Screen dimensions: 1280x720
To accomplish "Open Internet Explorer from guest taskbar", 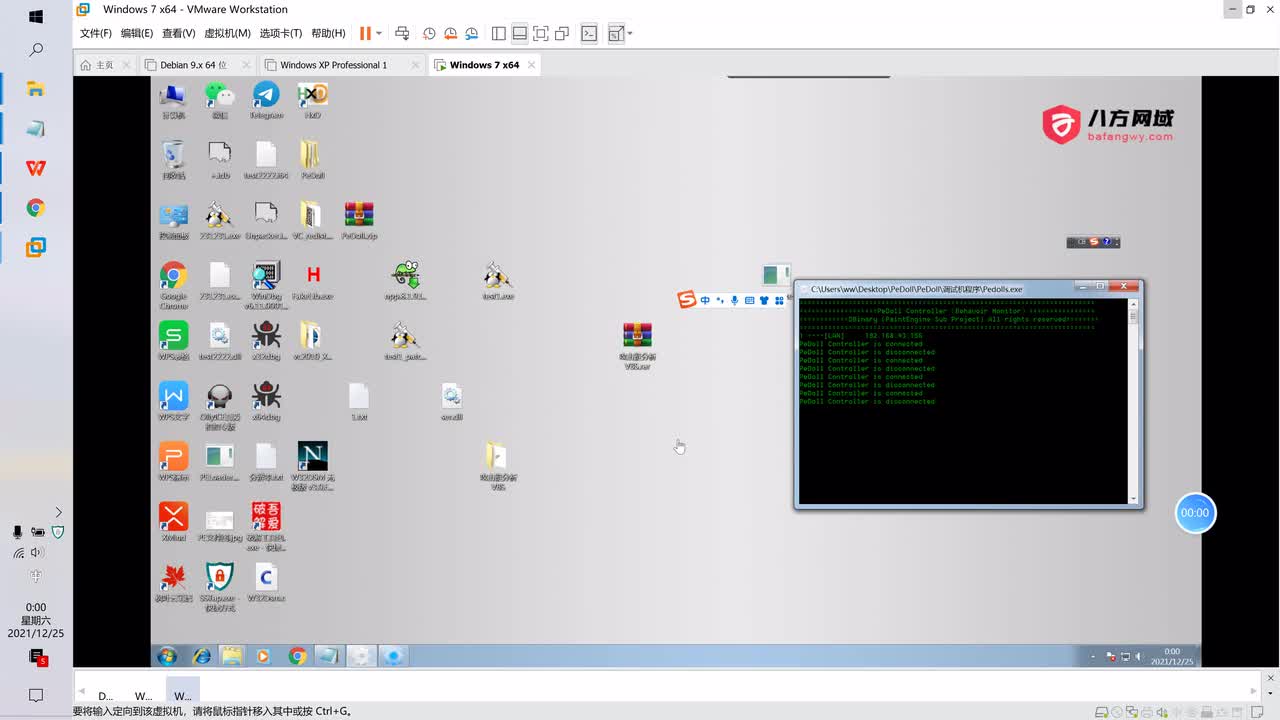I will pyautogui.click(x=201, y=657).
